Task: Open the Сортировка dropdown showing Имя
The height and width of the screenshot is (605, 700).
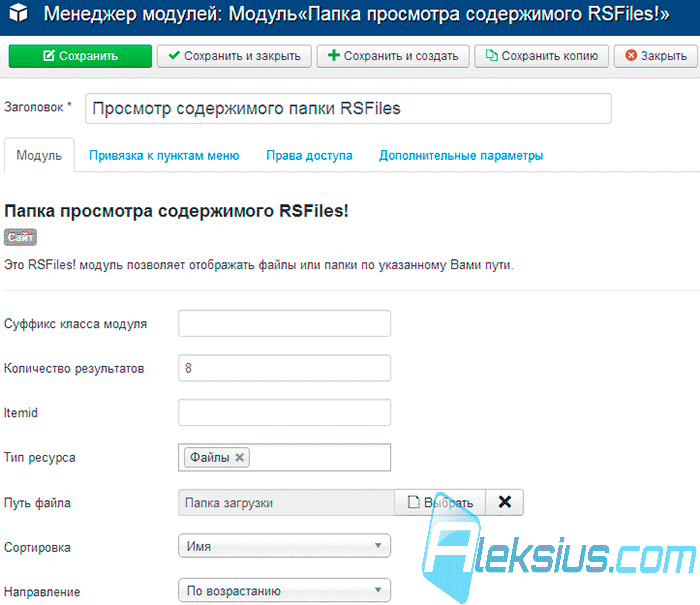Action: coord(284,546)
